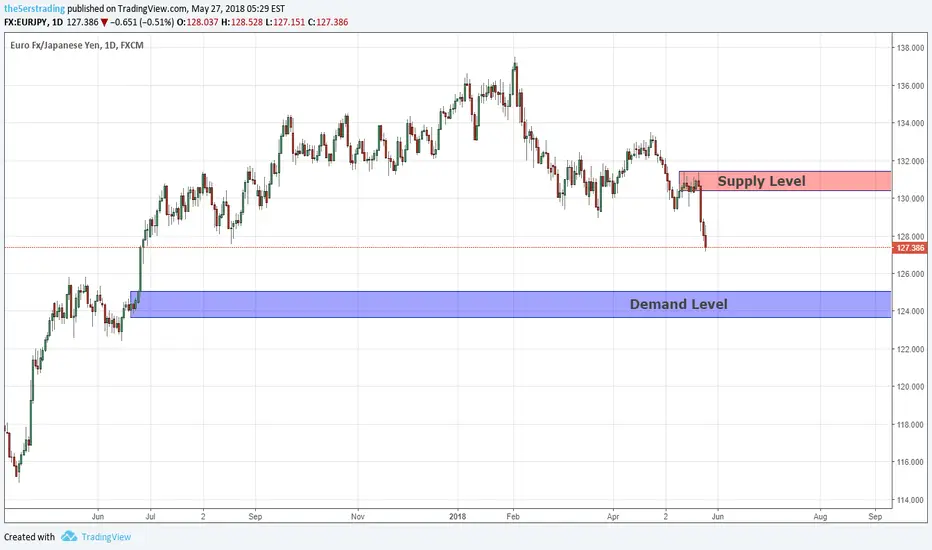Click the Apr date axis label
The width and height of the screenshot is (932, 550).
[x=613, y=517]
